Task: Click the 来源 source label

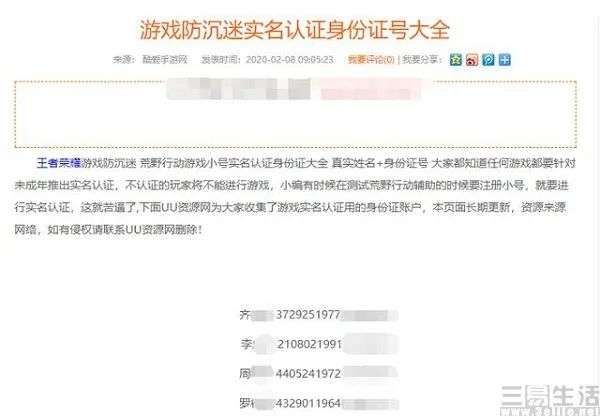Action: pos(122,60)
